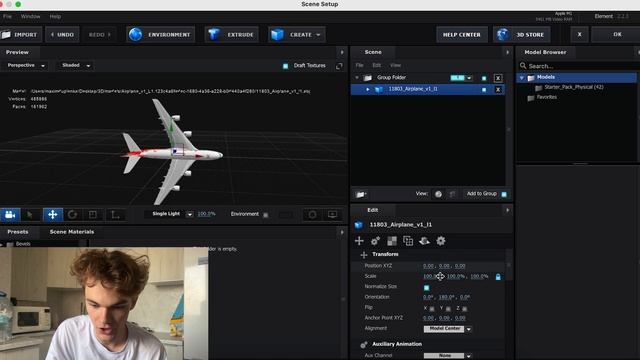The height and width of the screenshot is (360, 640).
Task: Toggle the Draft Textures checkbox
Action: pos(285,66)
